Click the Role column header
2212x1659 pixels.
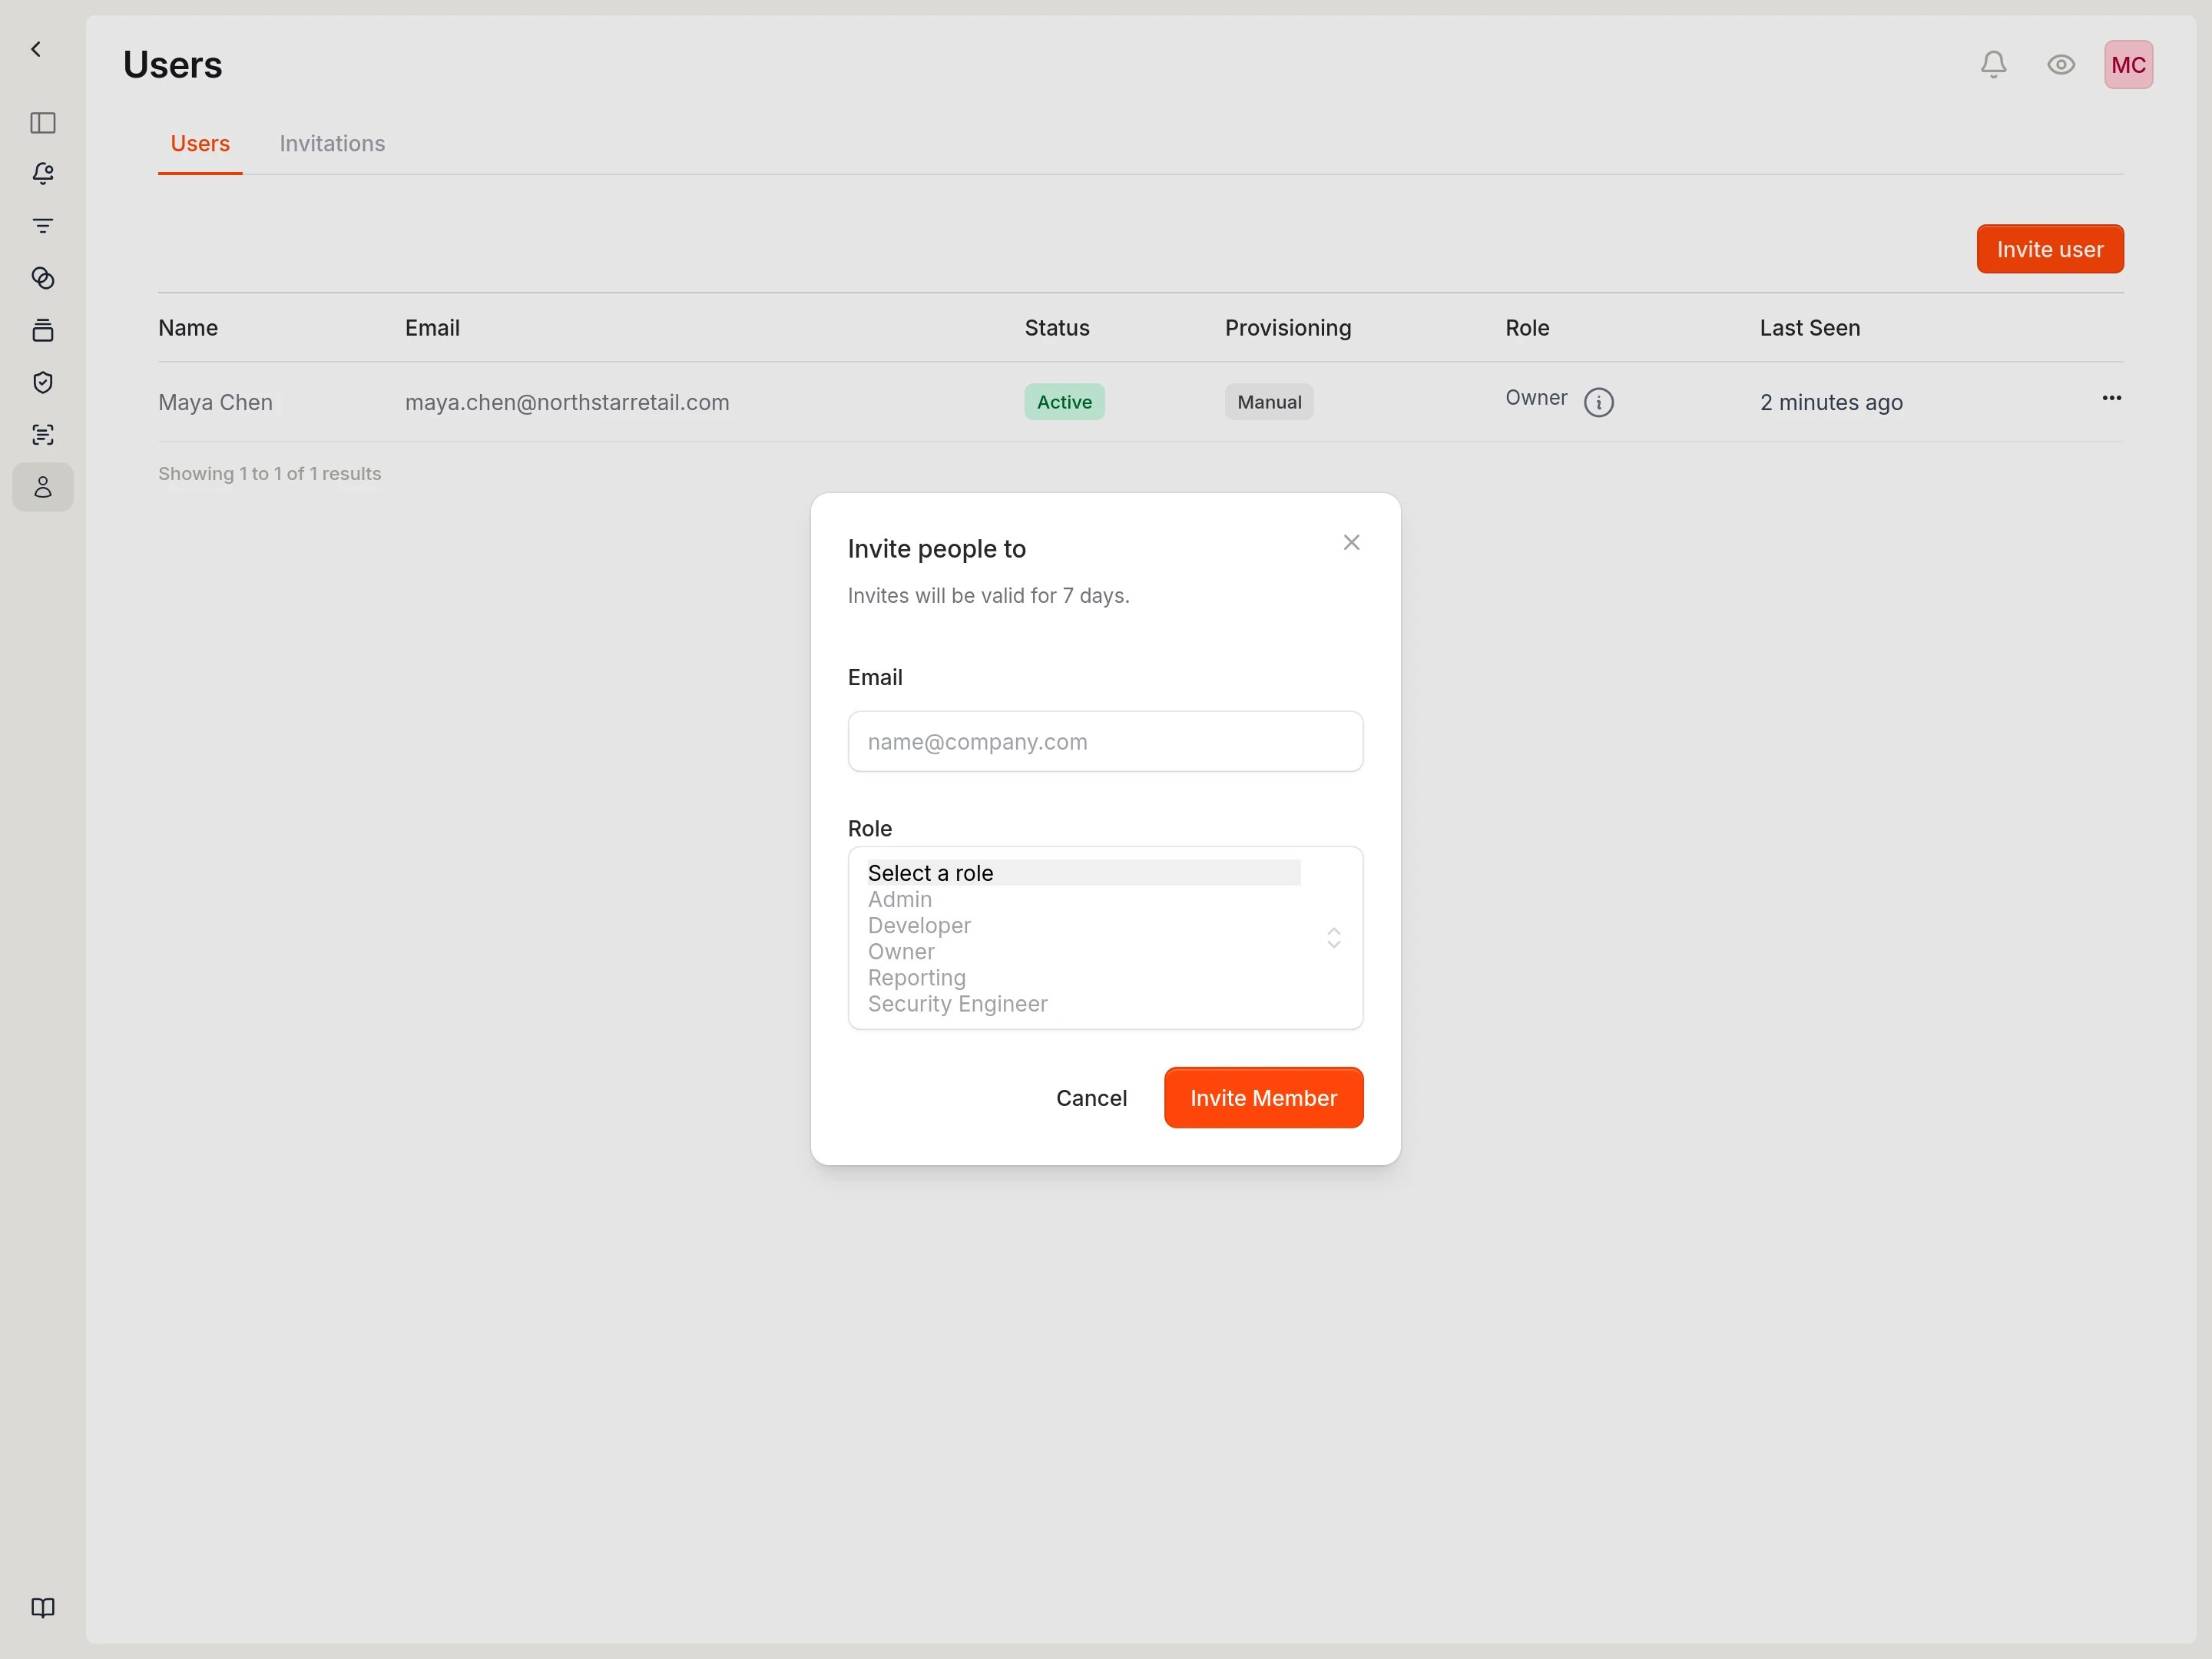(x=1527, y=328)
